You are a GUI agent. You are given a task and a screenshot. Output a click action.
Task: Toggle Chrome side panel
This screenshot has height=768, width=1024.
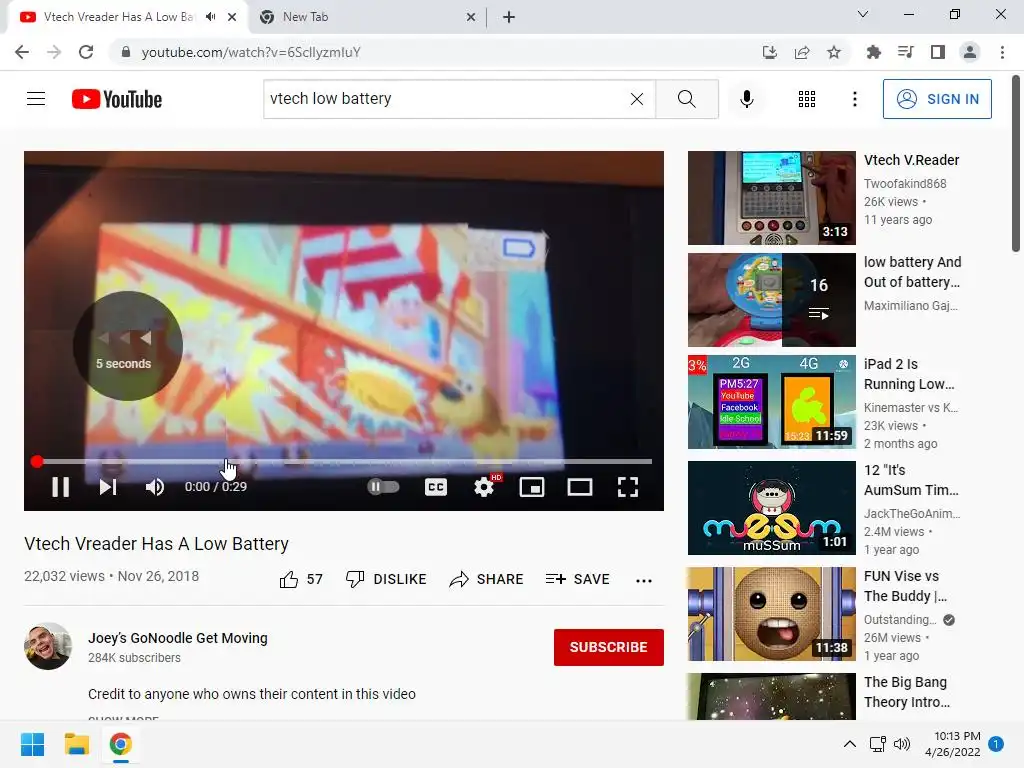click(x=938, y=52)
